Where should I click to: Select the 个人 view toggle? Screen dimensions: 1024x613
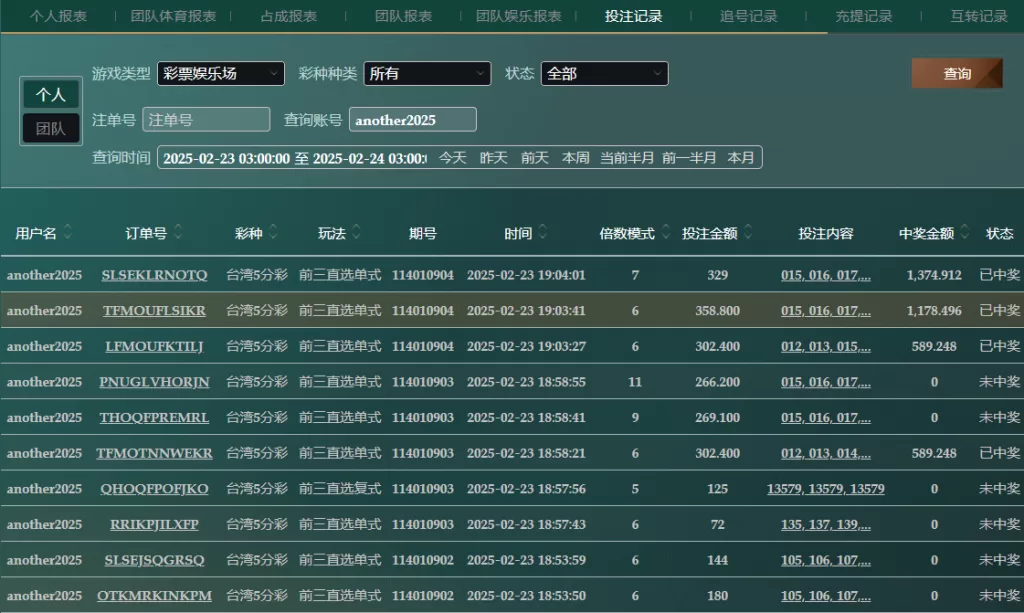tap(51, 95)
